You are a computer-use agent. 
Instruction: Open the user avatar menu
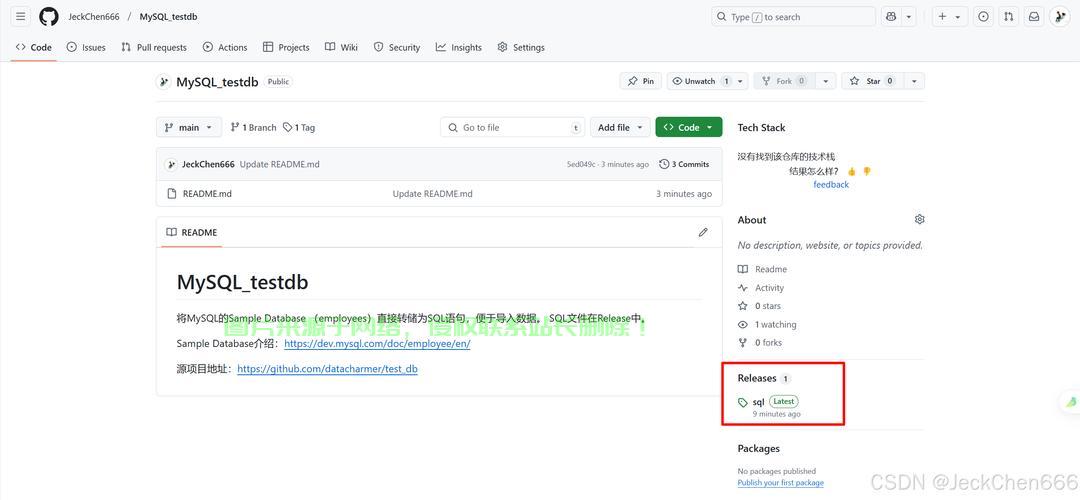click(x=1059, y=17)
